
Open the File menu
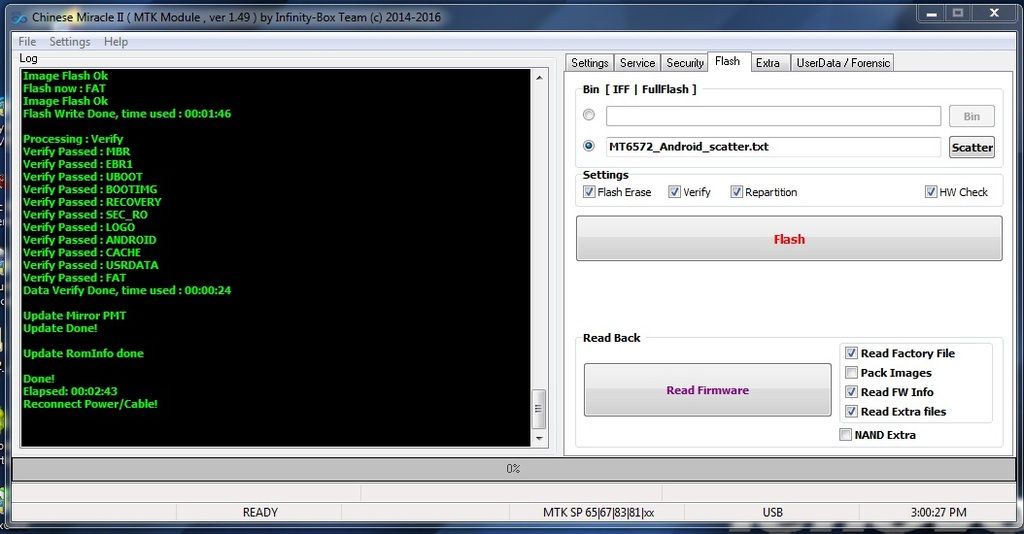click(27, 42)
